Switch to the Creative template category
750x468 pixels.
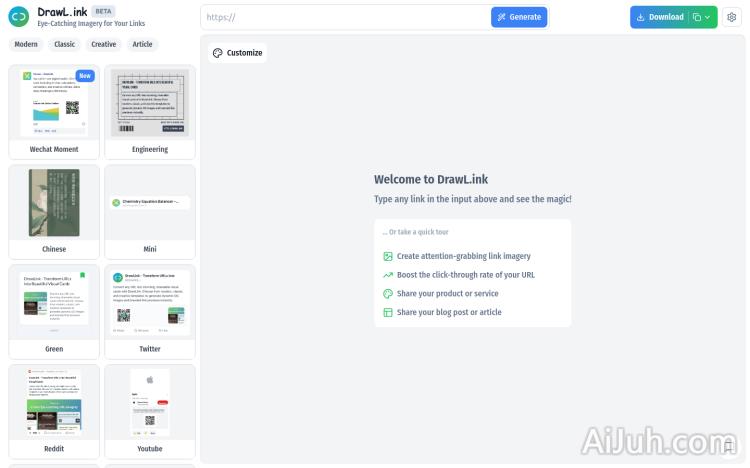[x=103, y=44]
